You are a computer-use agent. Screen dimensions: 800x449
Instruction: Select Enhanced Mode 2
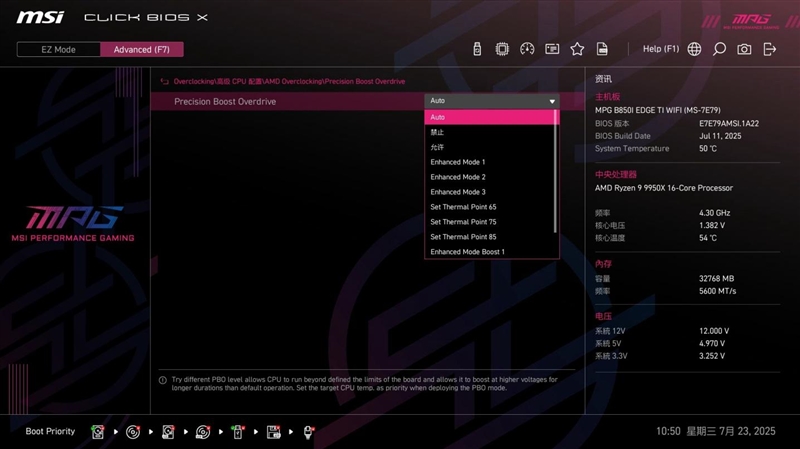click(458, 177)
